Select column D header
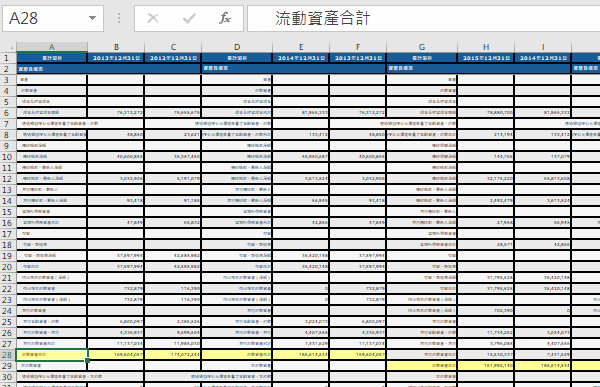The width and height of the screenshot is (600, 387). click(x=237, y=47)
